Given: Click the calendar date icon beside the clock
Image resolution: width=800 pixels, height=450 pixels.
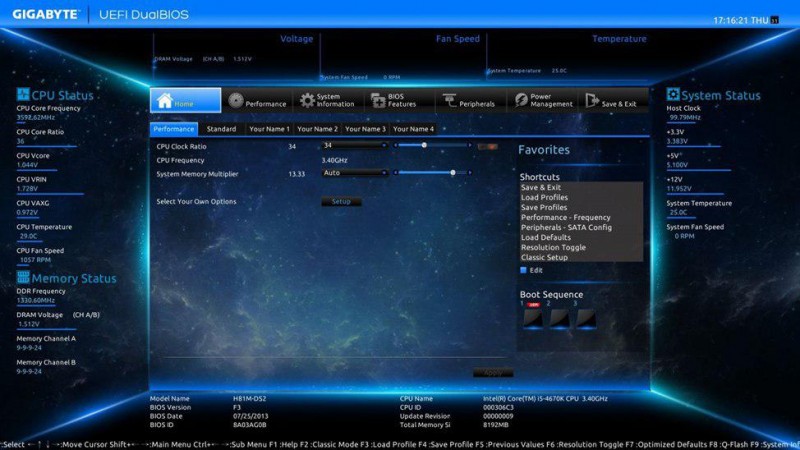Looking at the screenshot, I should (x=774, y=20).
